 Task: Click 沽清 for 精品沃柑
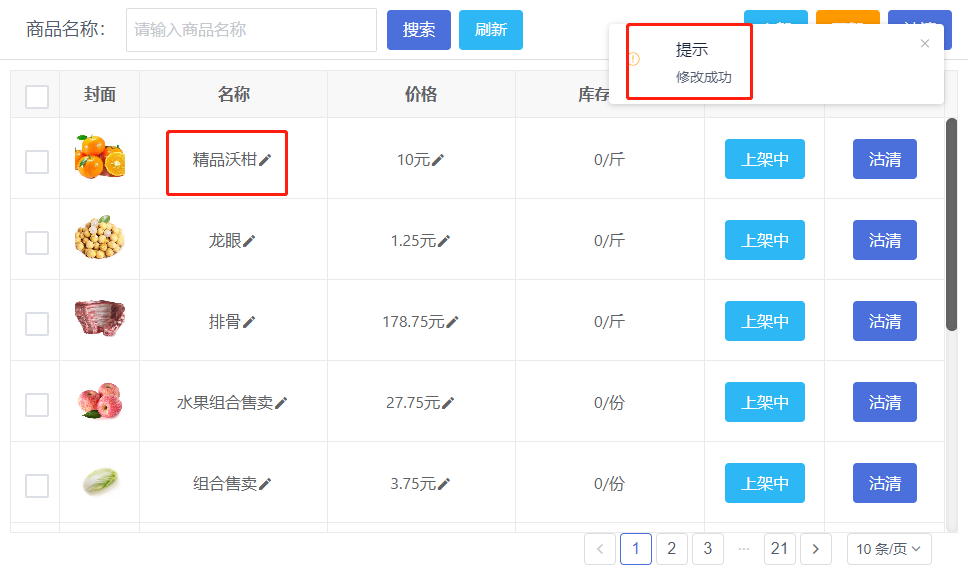tap(885, 159)
